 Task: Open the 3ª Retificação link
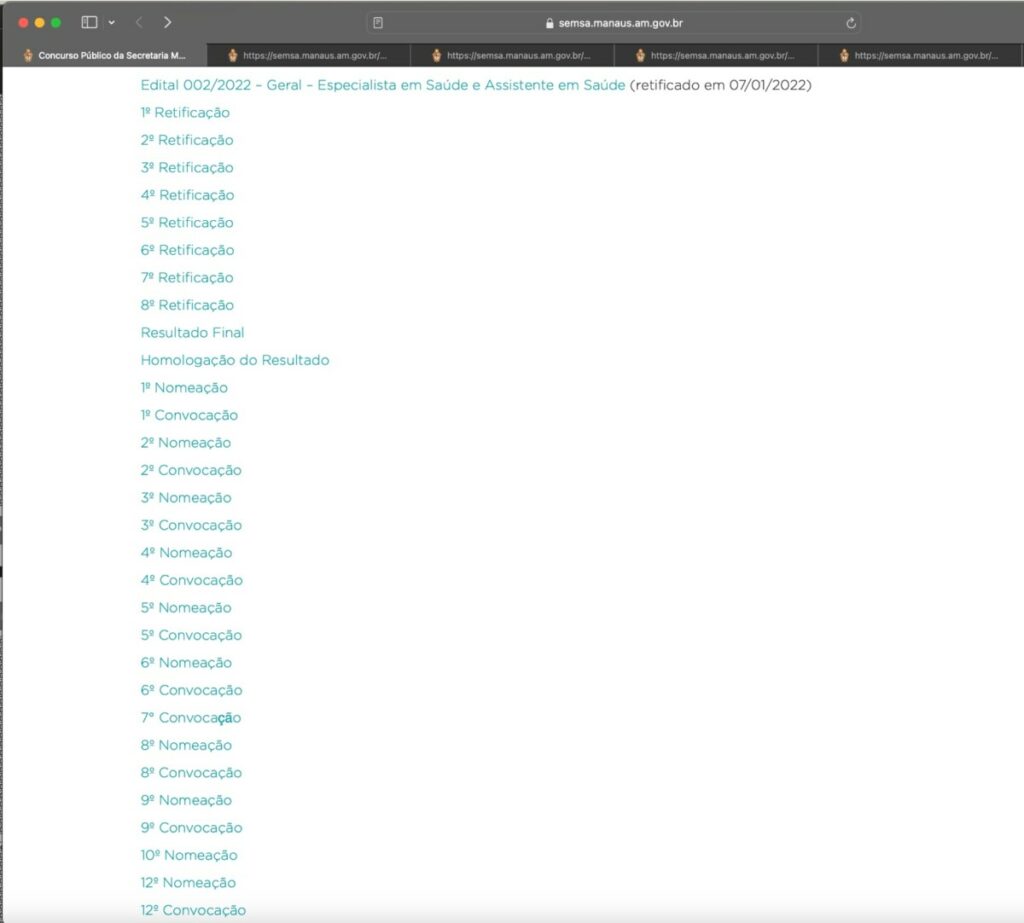coord(187,167)
